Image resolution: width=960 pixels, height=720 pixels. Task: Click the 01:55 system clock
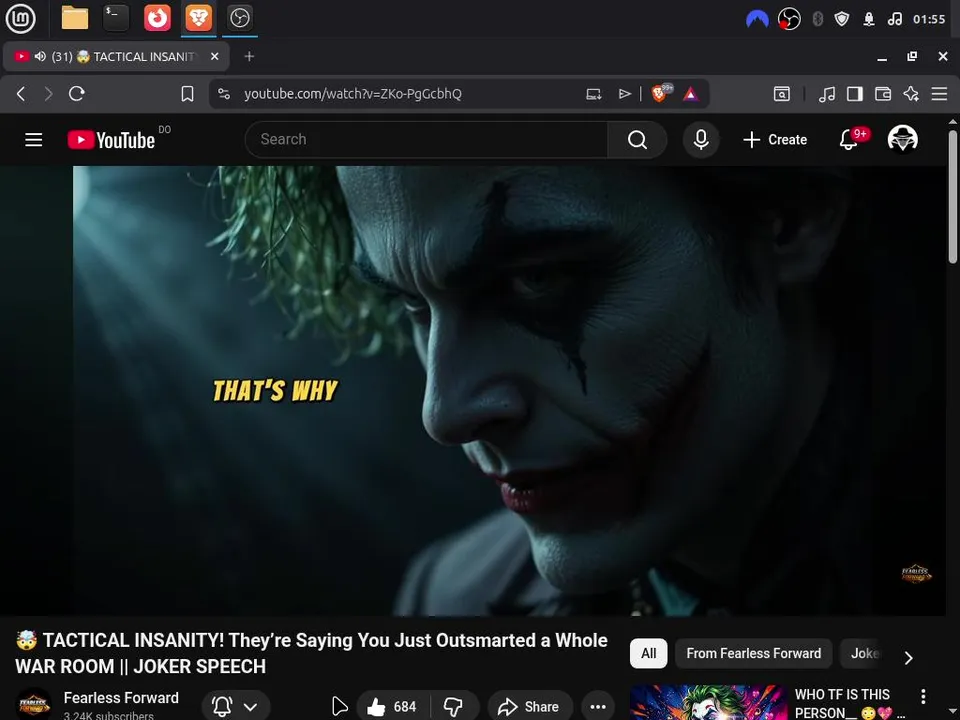coord(929,19)
